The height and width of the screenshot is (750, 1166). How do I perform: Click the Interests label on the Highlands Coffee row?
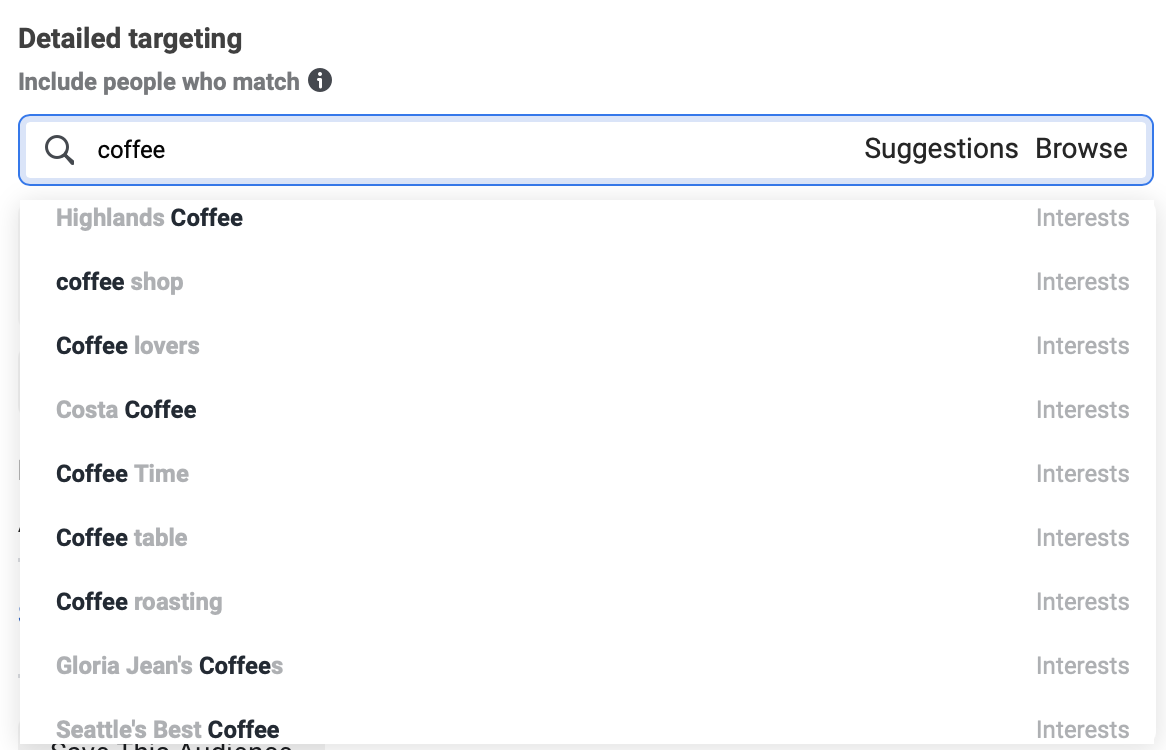(x=1082, y=218)
